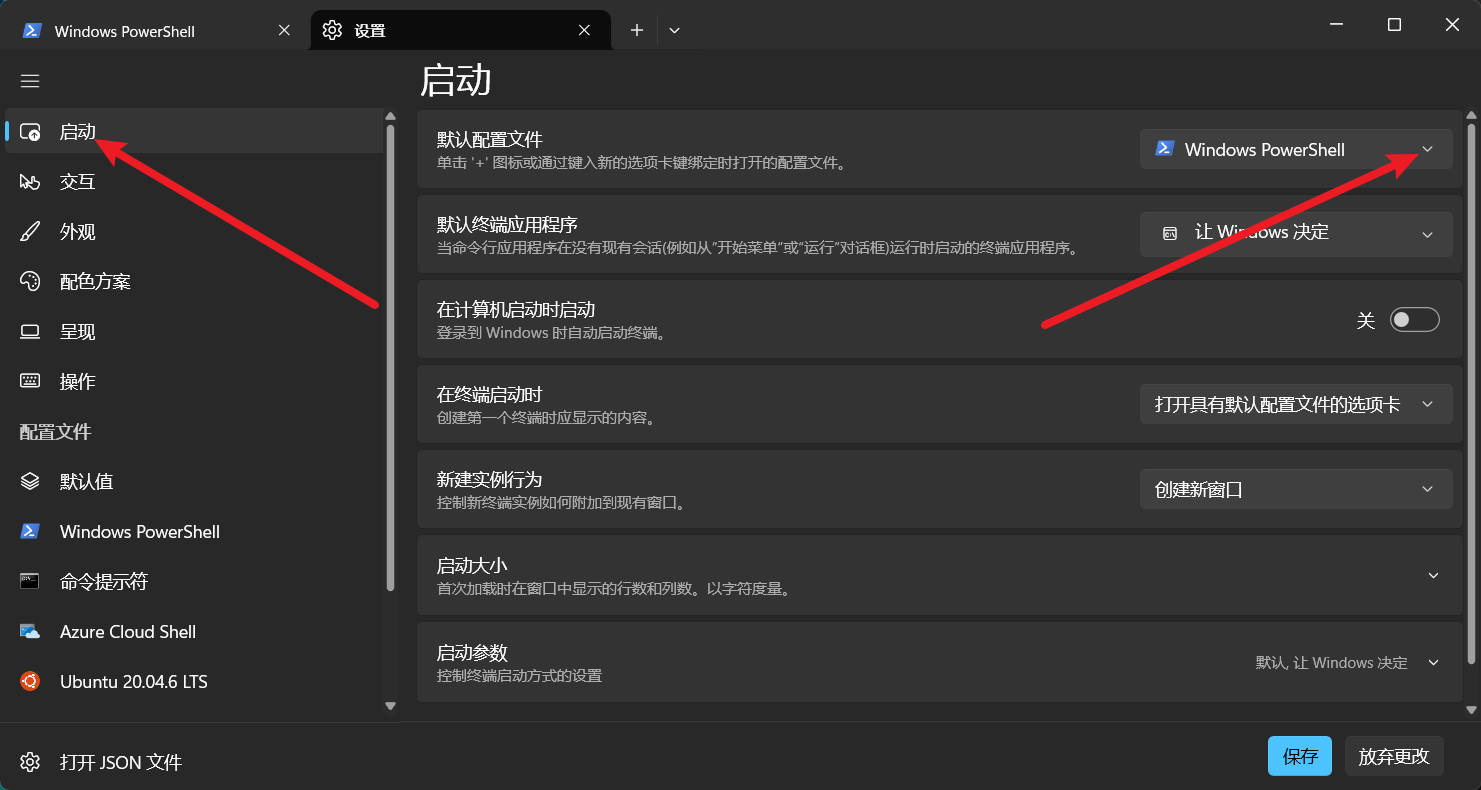Image resolution: width=1481 pixels, height=790 pixels.
Task: Click the gear icon beside 打开 JSON 文件
Action: point(30,762)
